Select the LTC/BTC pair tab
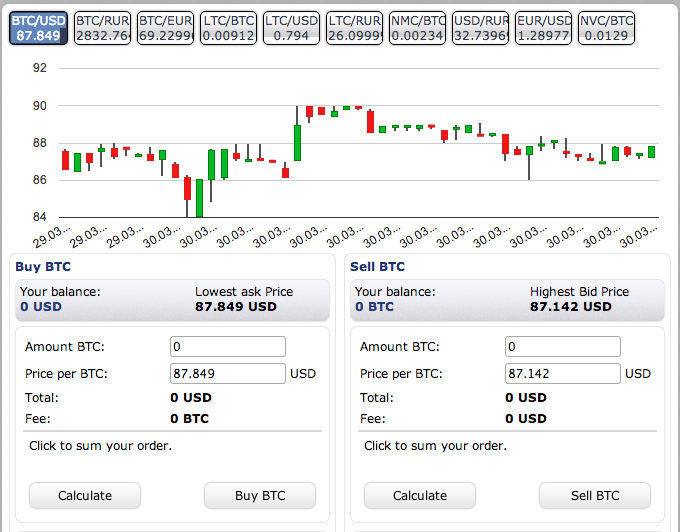680x532 pixels. pos(229,28)
